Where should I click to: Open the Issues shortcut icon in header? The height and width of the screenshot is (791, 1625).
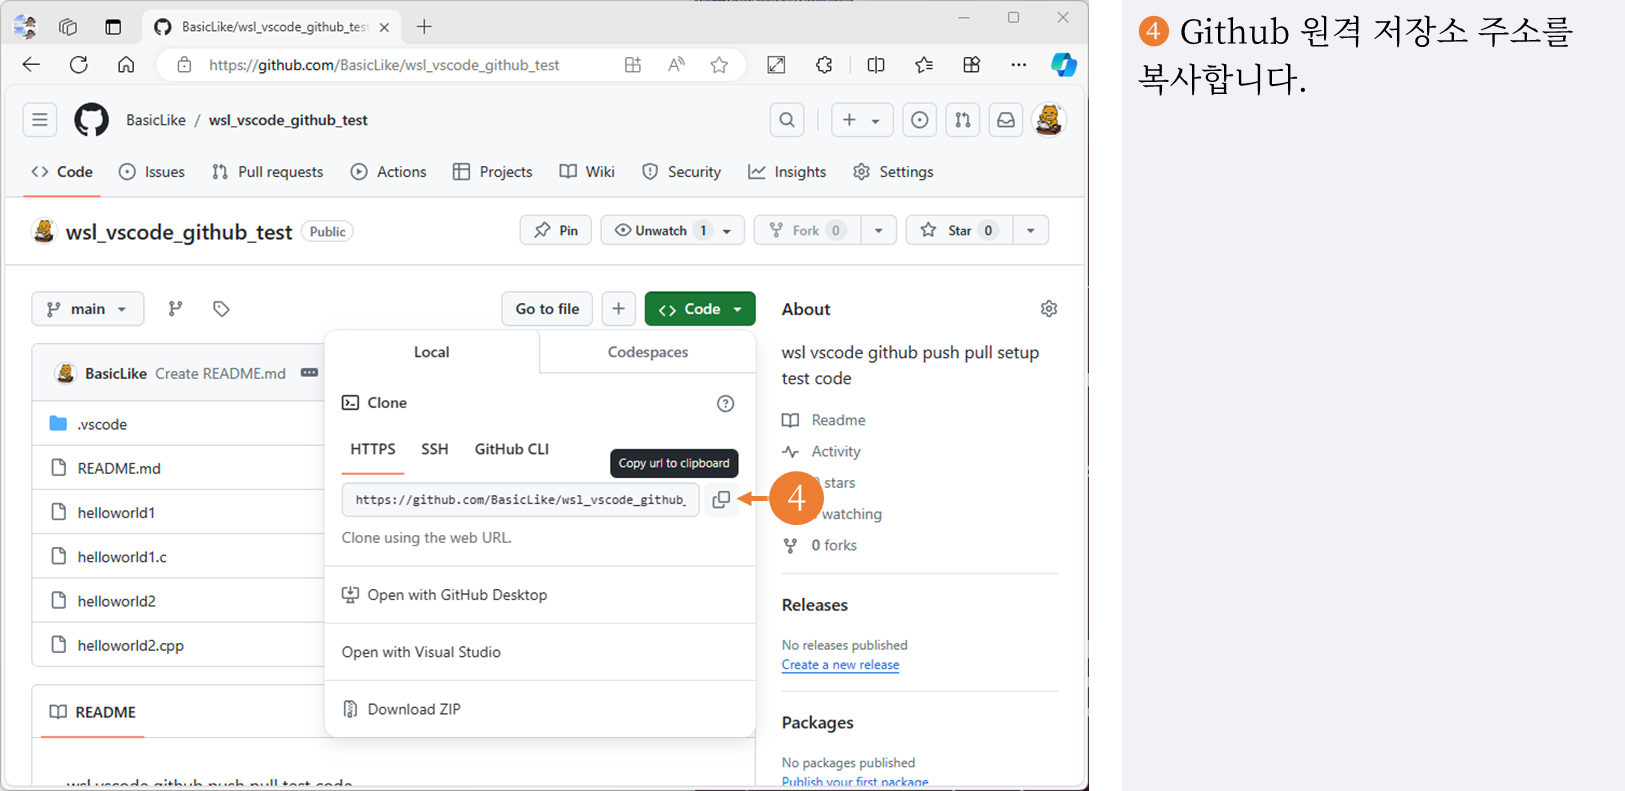tap(919, 120)
